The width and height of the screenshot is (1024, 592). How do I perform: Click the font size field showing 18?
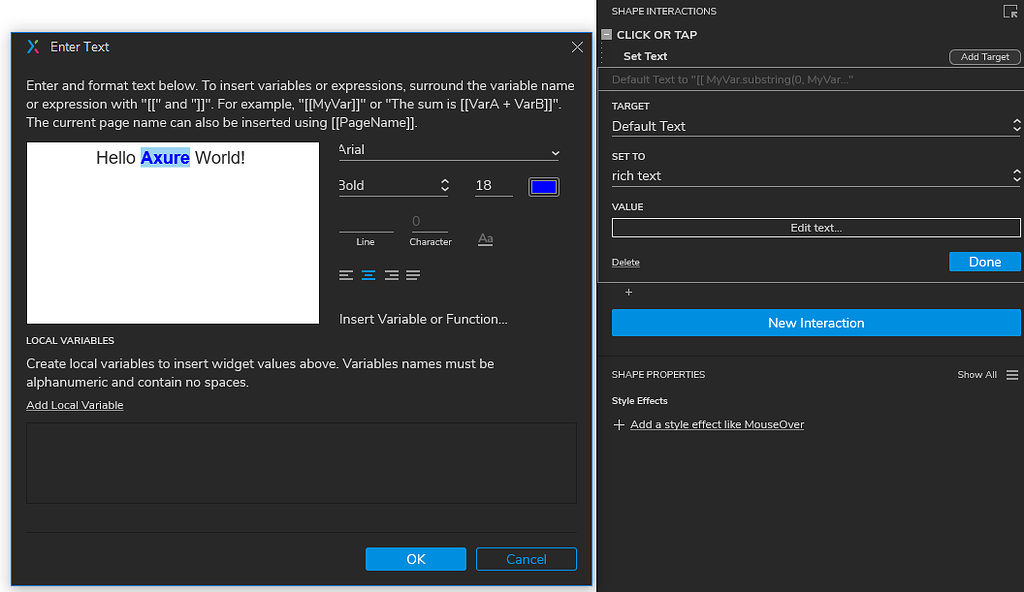point(492,186)
